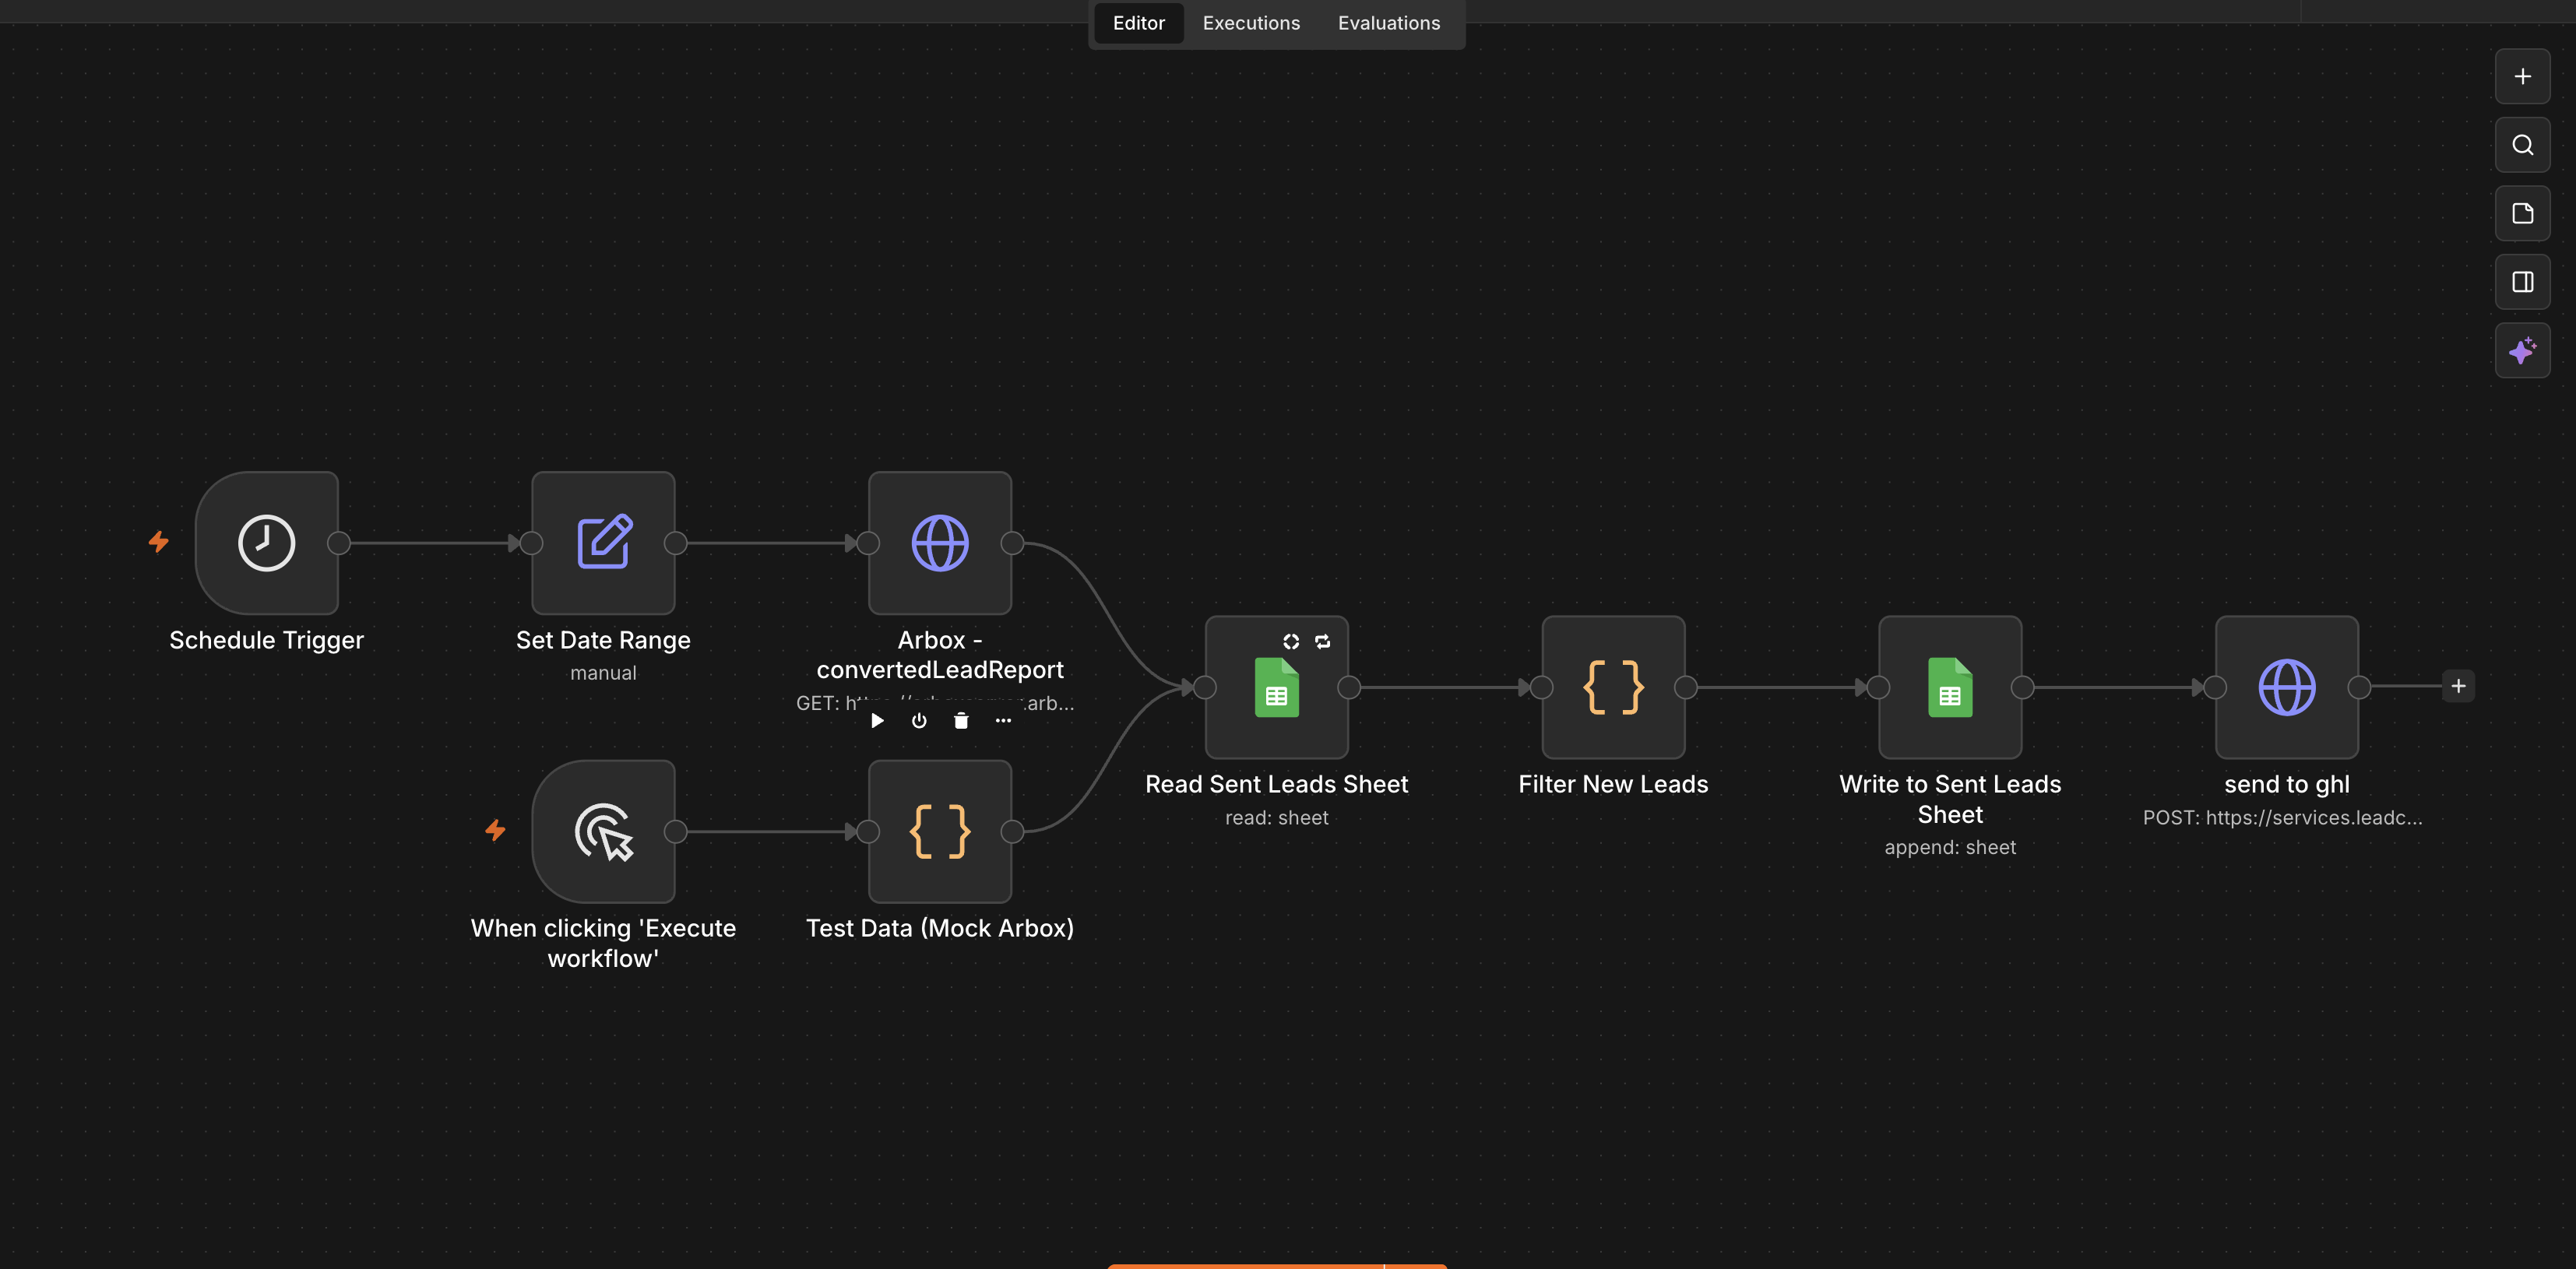Click the "POST: https://services.leadc..." subtitle

[x=2283, y=818]
